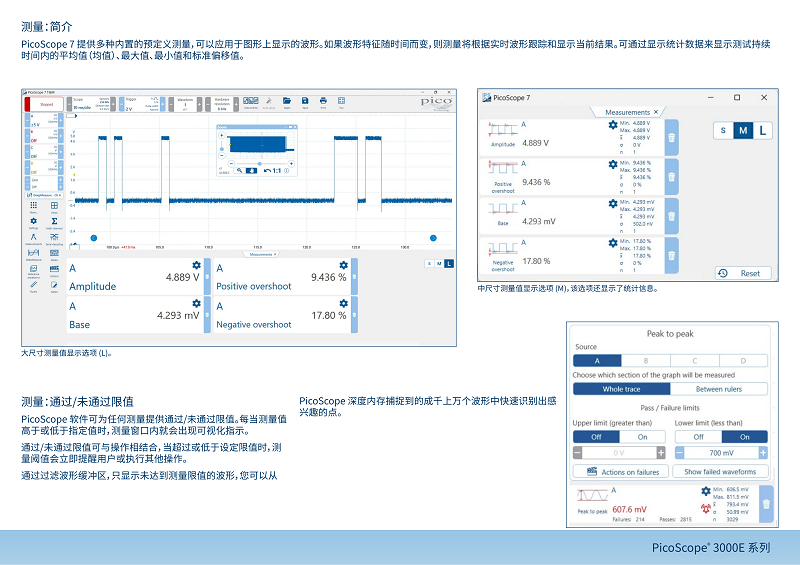Decrease lower limit value with minus
Image resolution: width=800 pixels, height=565 pixels.
click(x=680, y=453)
